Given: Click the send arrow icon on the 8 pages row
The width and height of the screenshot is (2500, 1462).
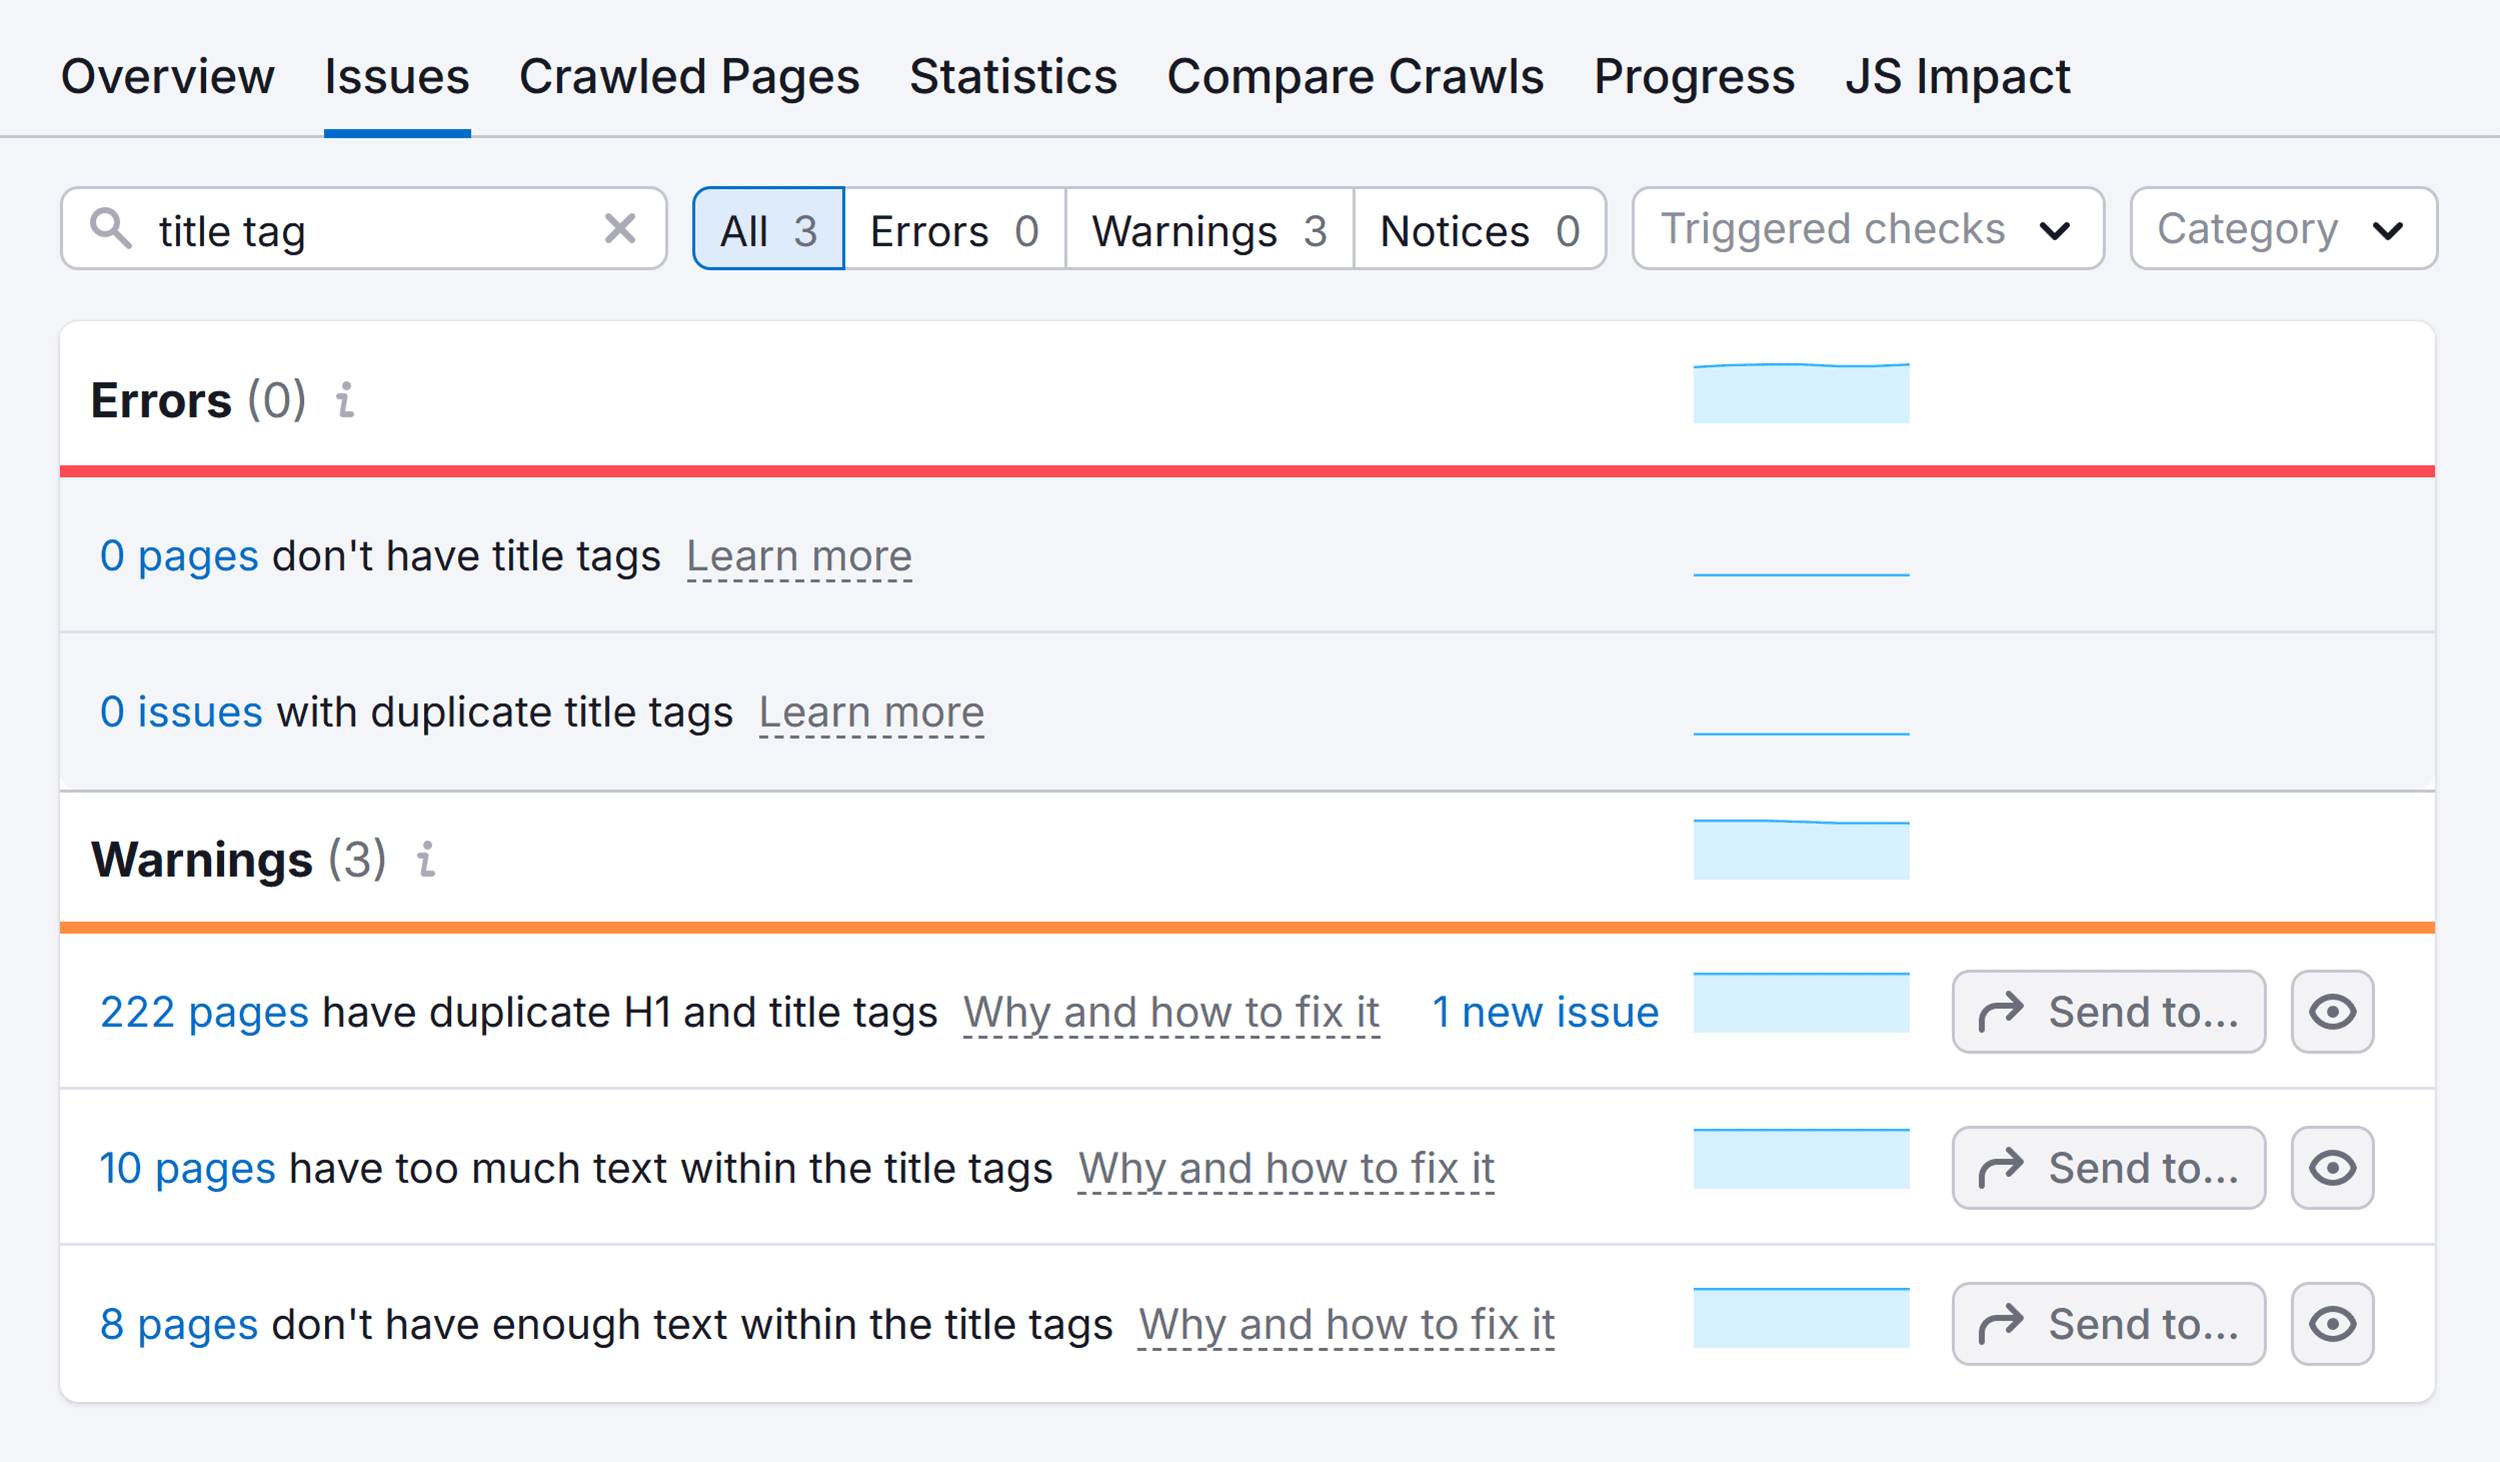Looking at the screenshot, I should [2004, 1323].
